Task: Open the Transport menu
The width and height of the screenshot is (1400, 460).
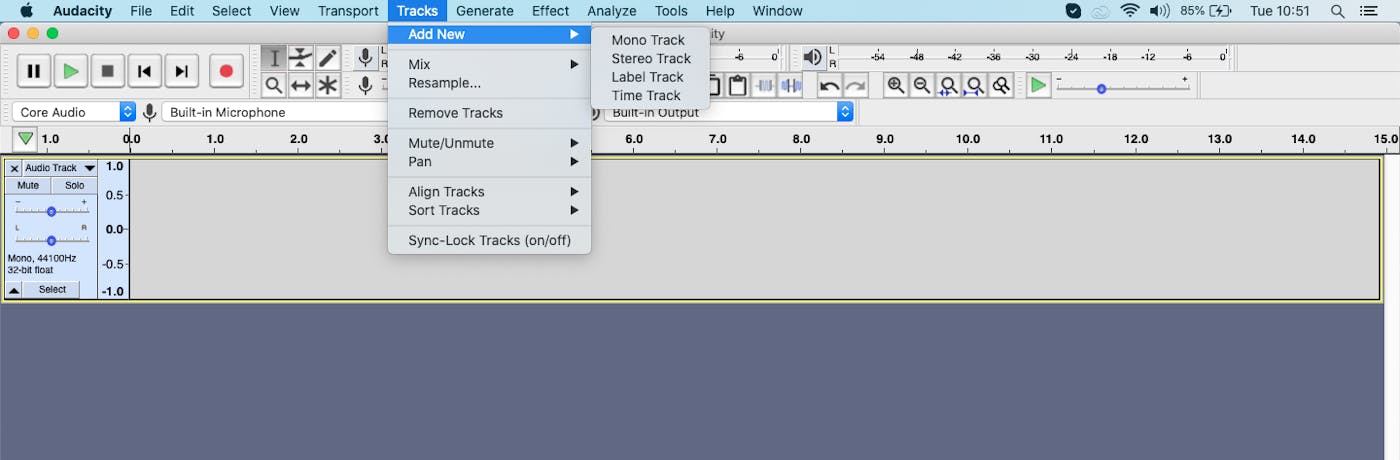Action: click(x=348, y=11)
